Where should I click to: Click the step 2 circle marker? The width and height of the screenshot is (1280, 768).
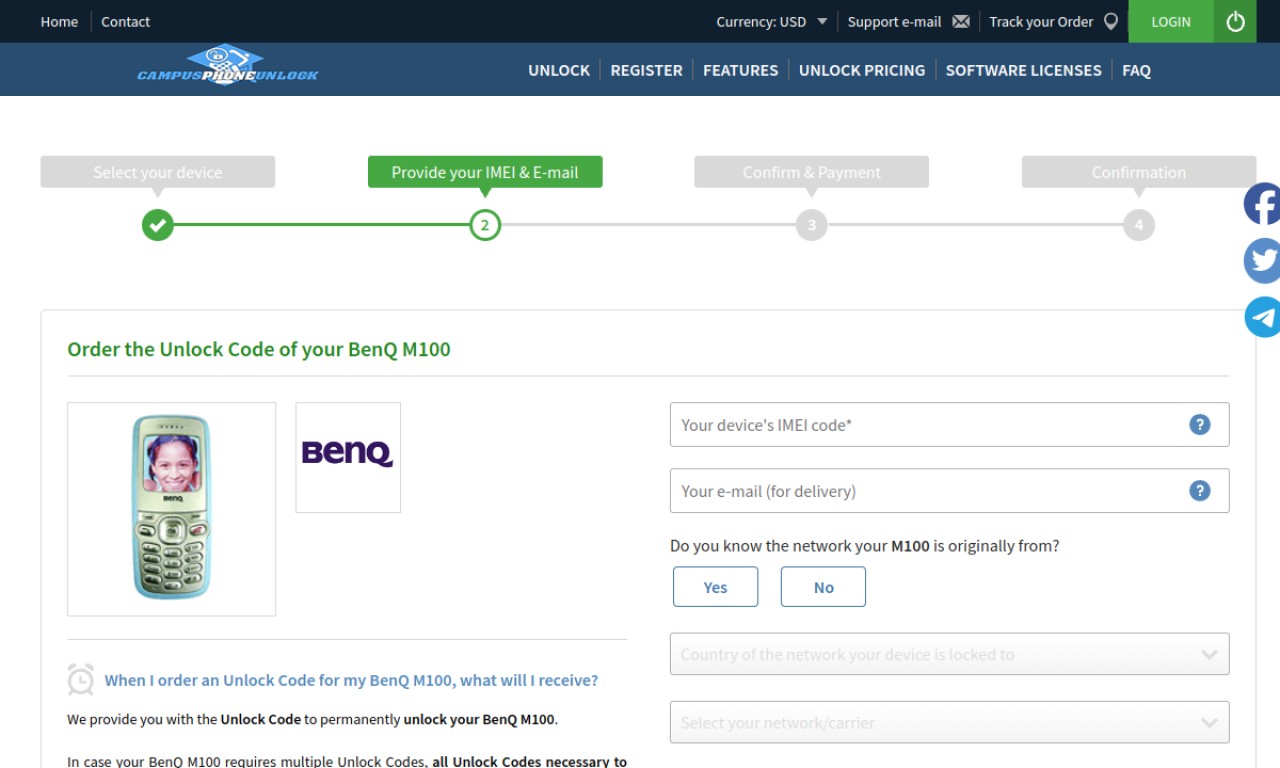coord(485,225)
